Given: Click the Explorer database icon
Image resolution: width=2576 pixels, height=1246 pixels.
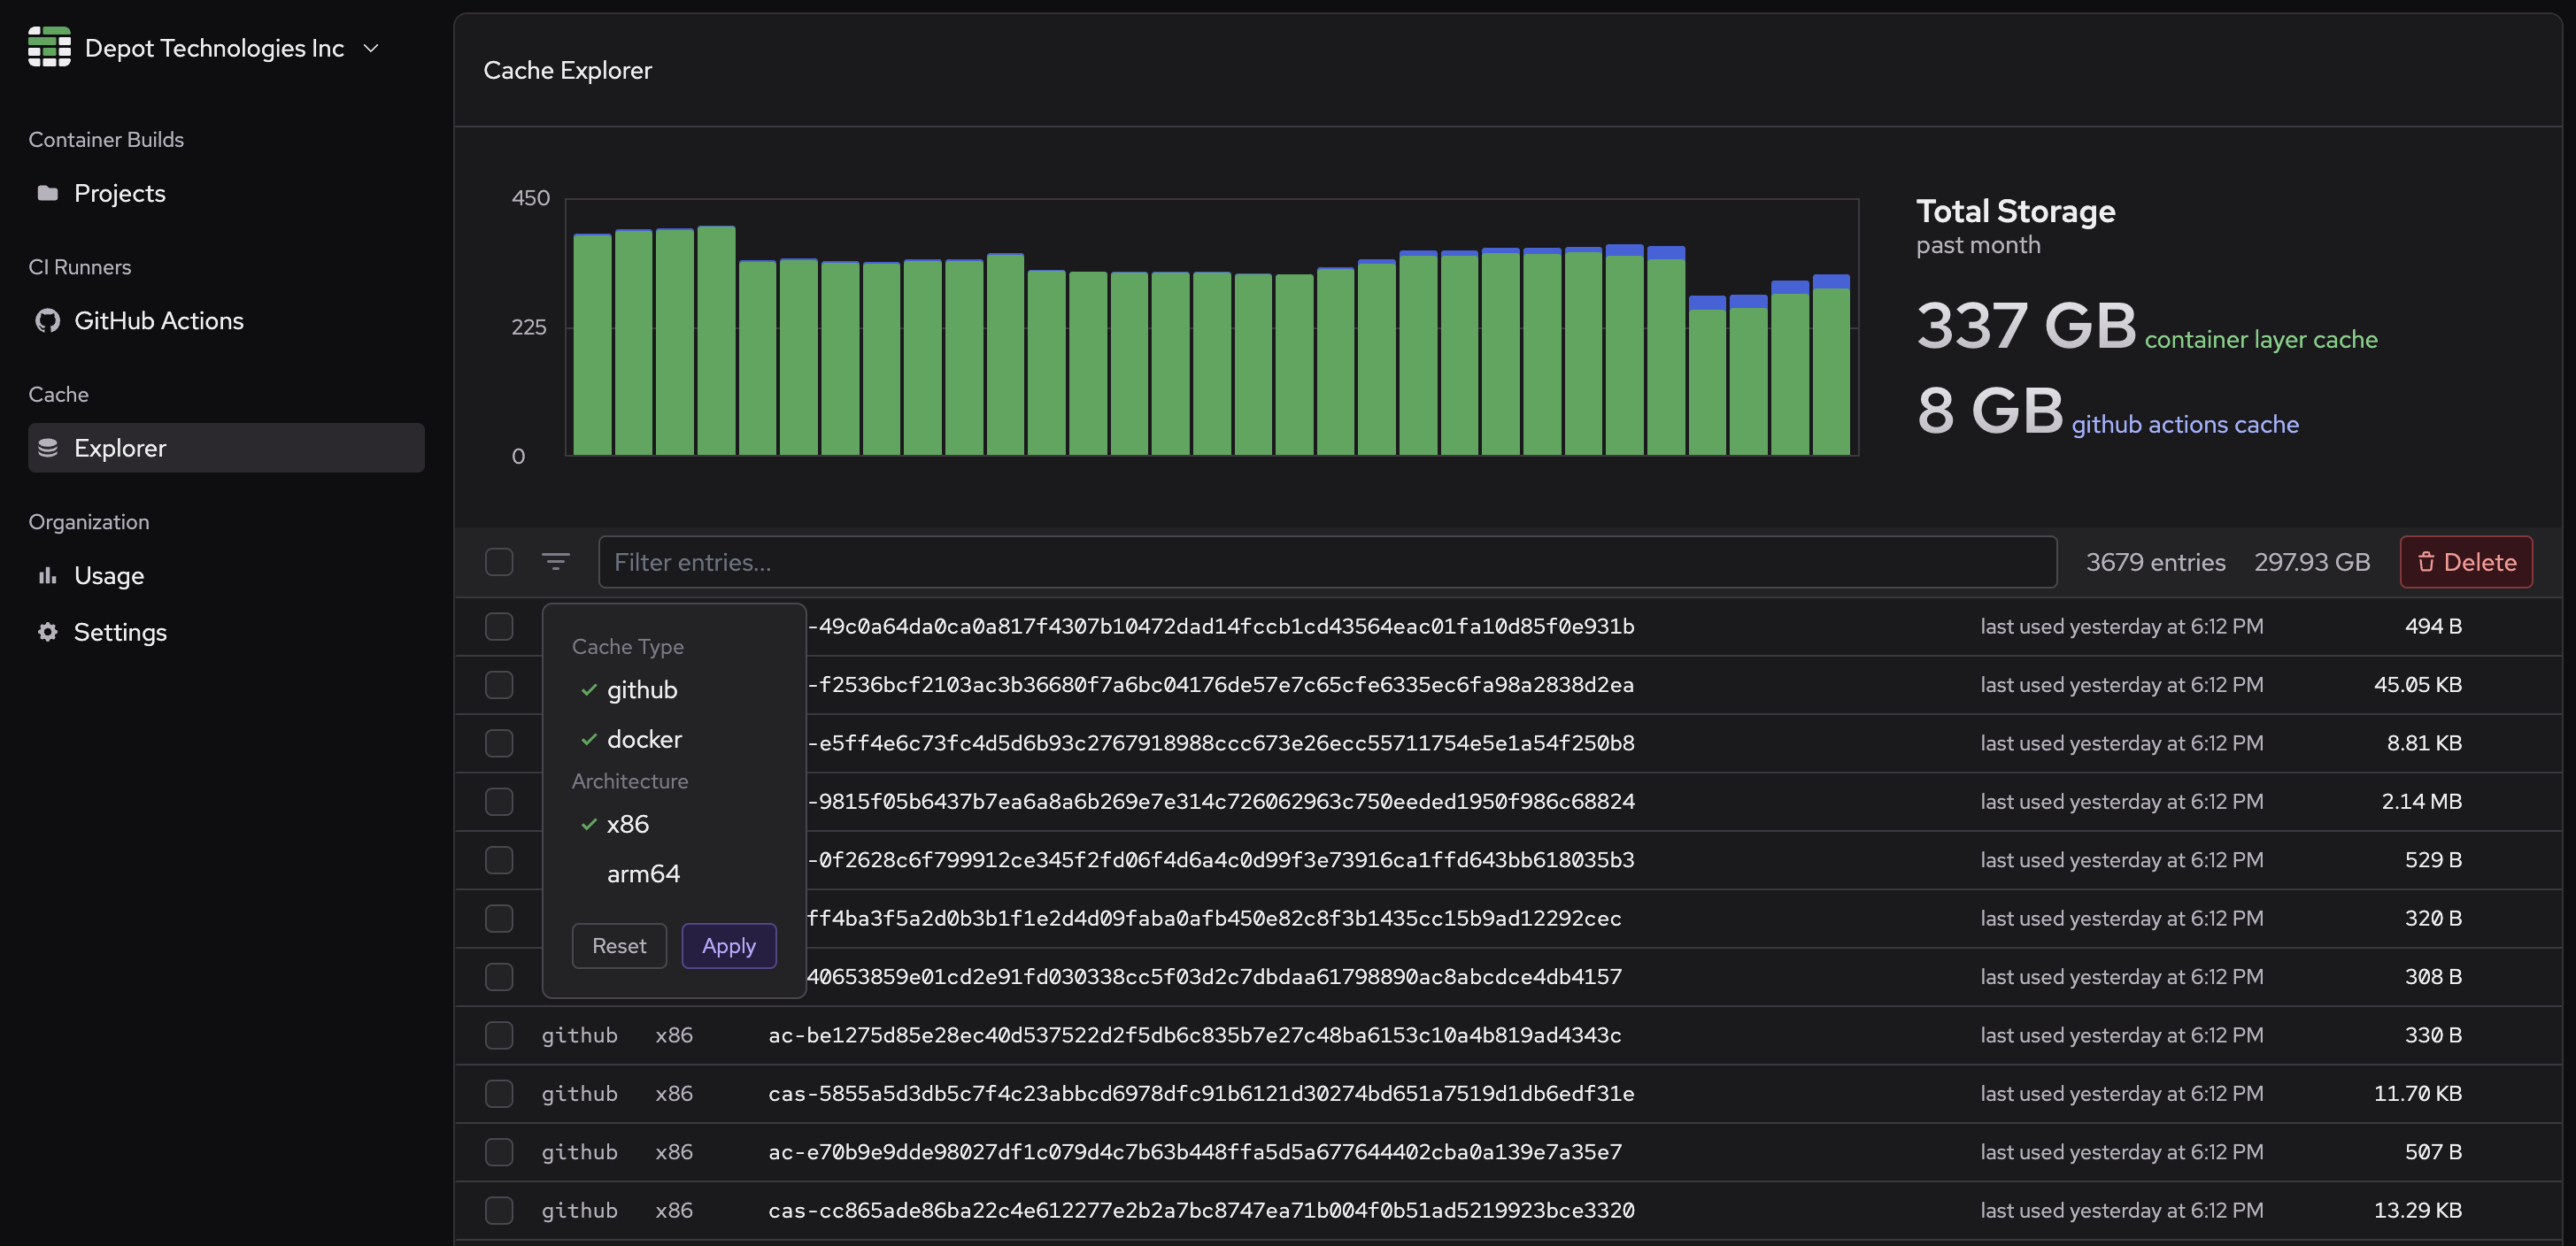Looking at the screenshot, I should (x=47, y=448).
